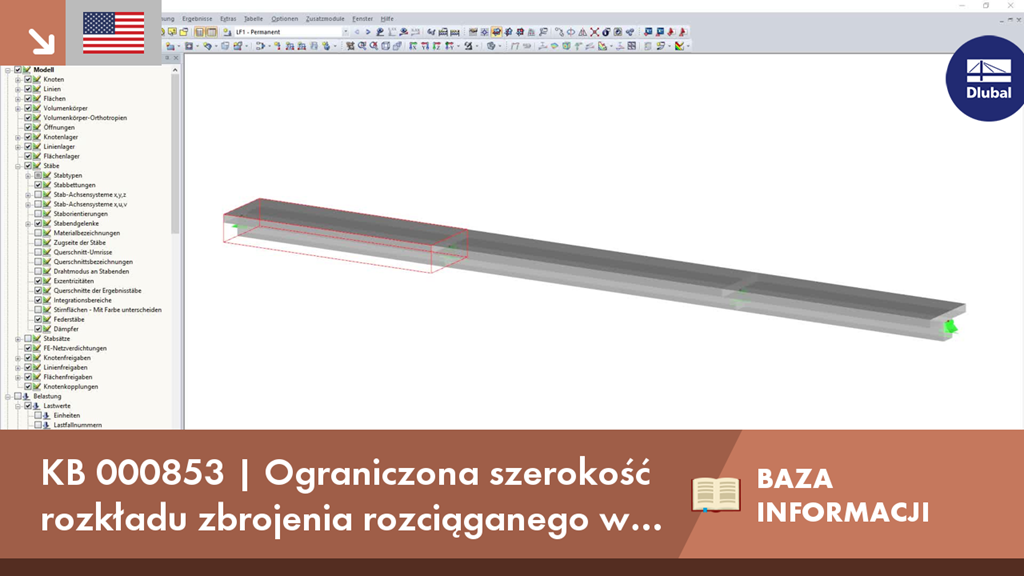This screenshot has width=1024, height=576.
Task: Click the highlighted orange display icon in top toolbar
Action: (497, 32)
